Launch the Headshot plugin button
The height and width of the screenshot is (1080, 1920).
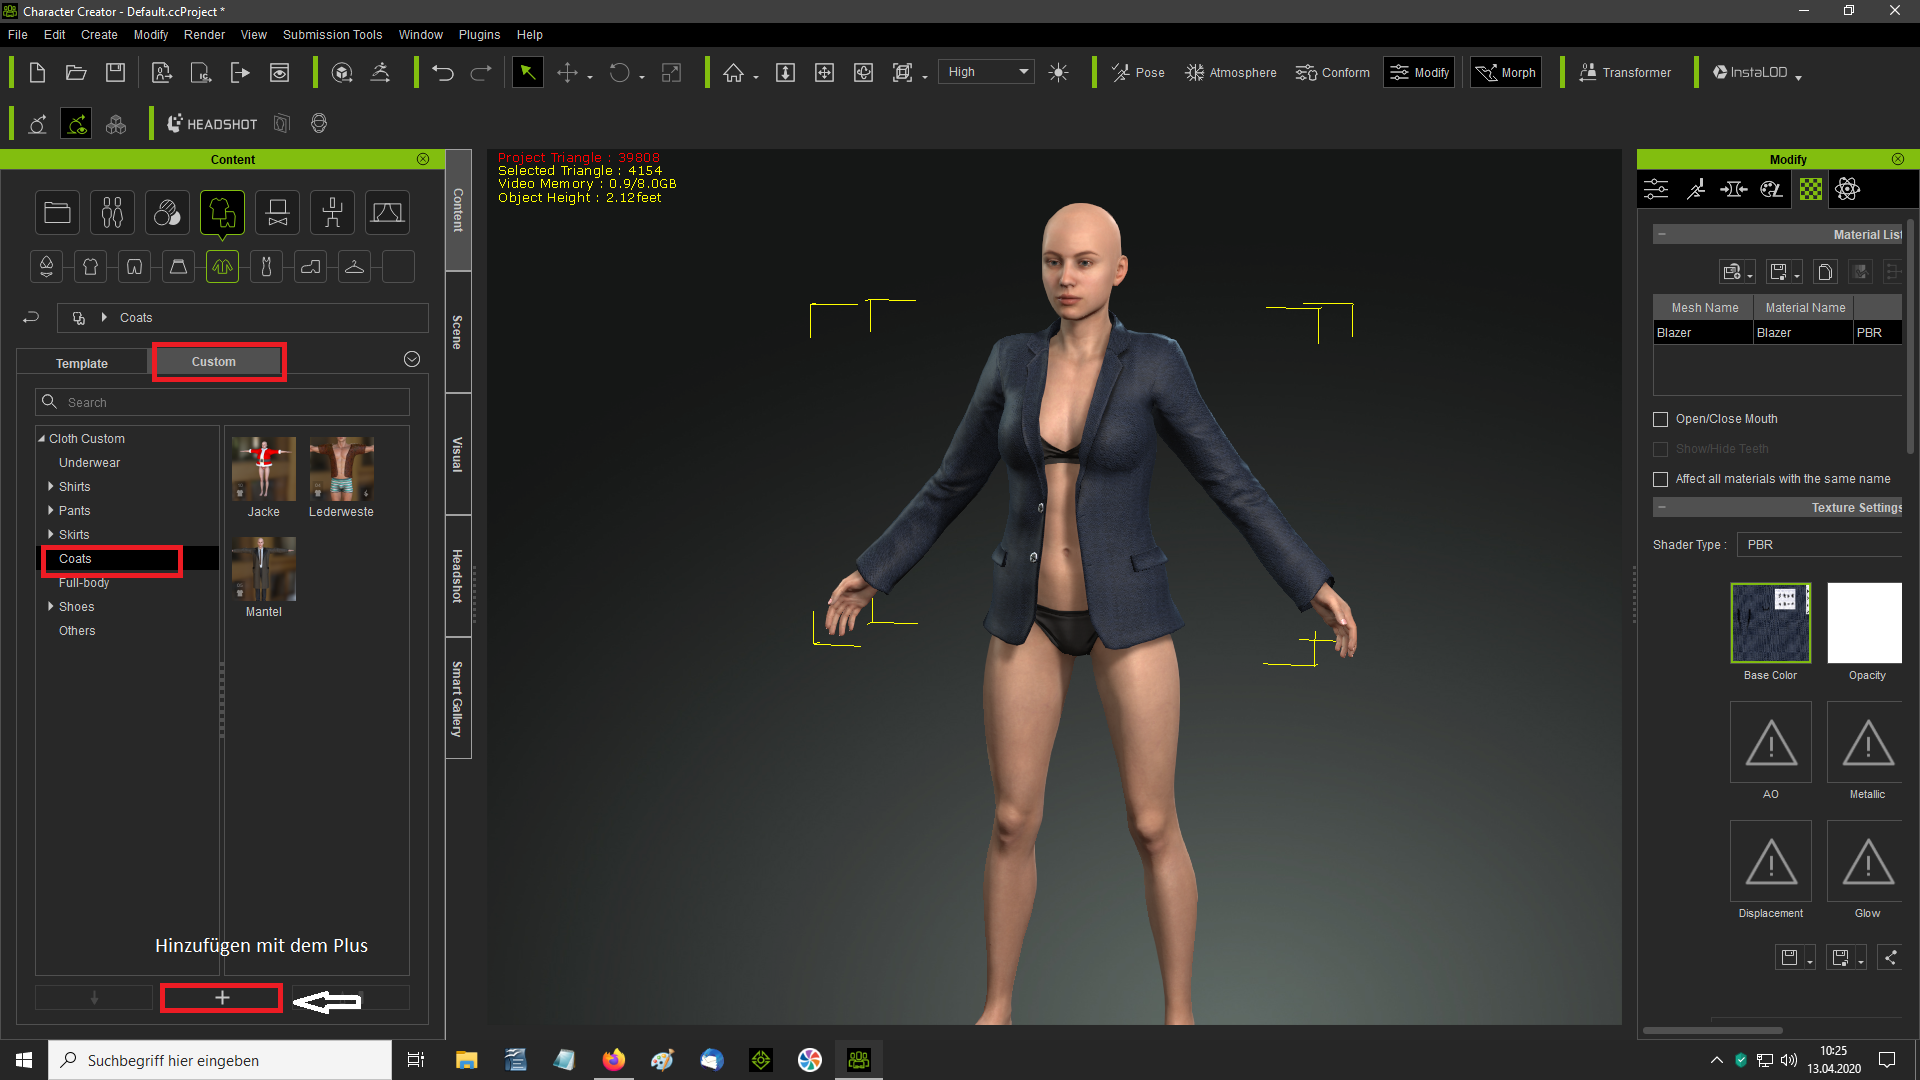[212, 124]
